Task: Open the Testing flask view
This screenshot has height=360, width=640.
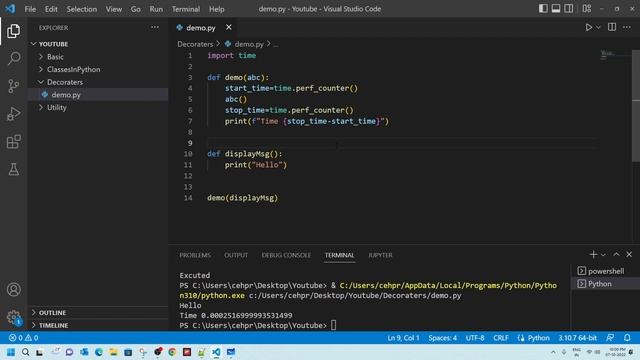Action: 13,169
